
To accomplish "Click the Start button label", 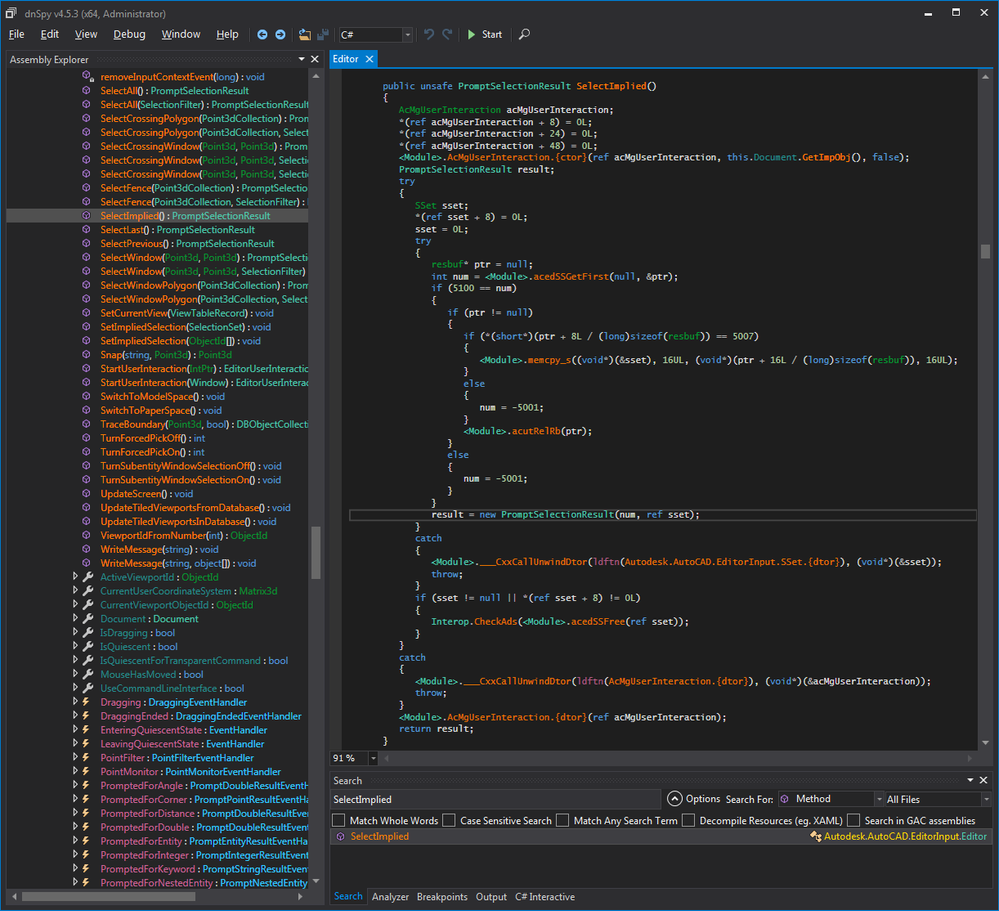I will click(x=492, y=34).
